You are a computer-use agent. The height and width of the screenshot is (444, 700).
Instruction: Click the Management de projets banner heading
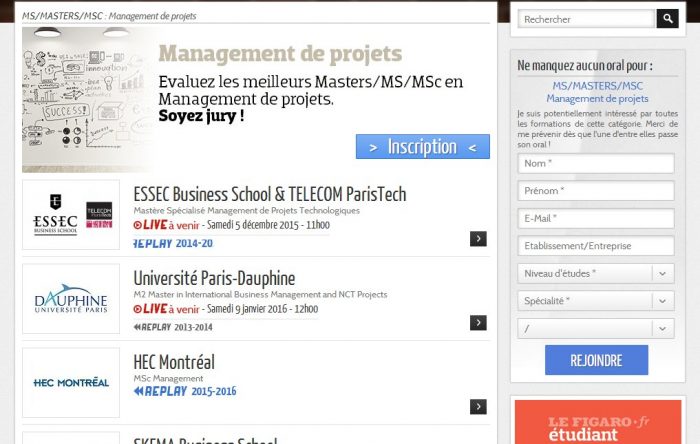280,54
